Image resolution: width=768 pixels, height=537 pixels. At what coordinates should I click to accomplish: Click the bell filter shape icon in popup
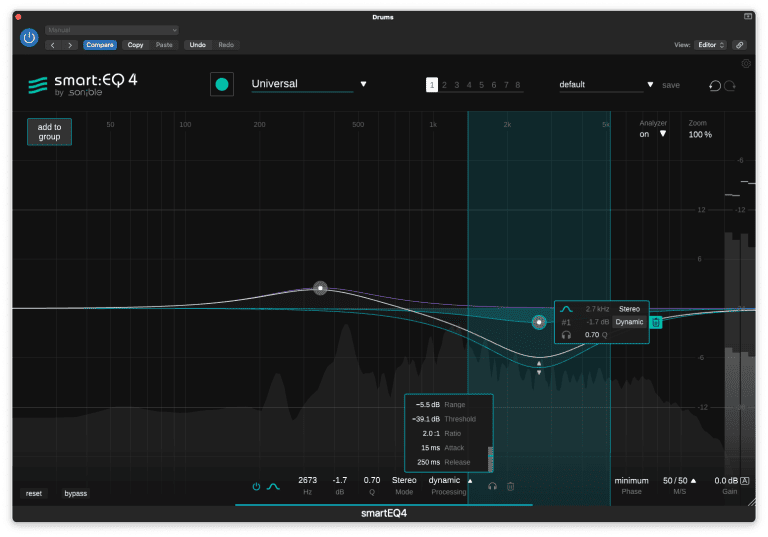pos(566,309)
